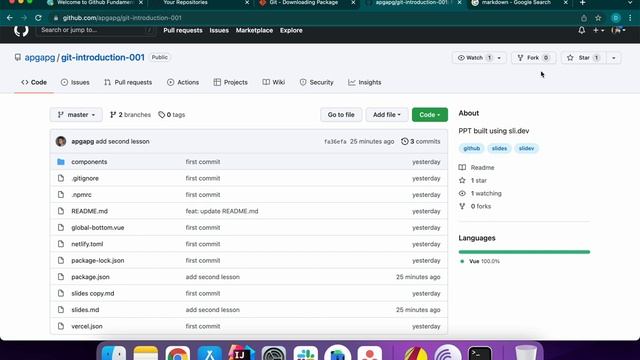Toggle the repository Star button

(583, 58)
